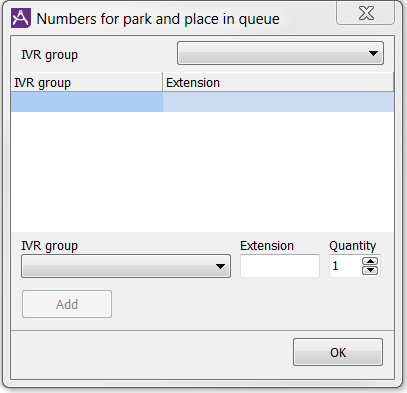407x393 pixels.
Task: Click the purple compass app icon in title bar
Action: [21, 18]
